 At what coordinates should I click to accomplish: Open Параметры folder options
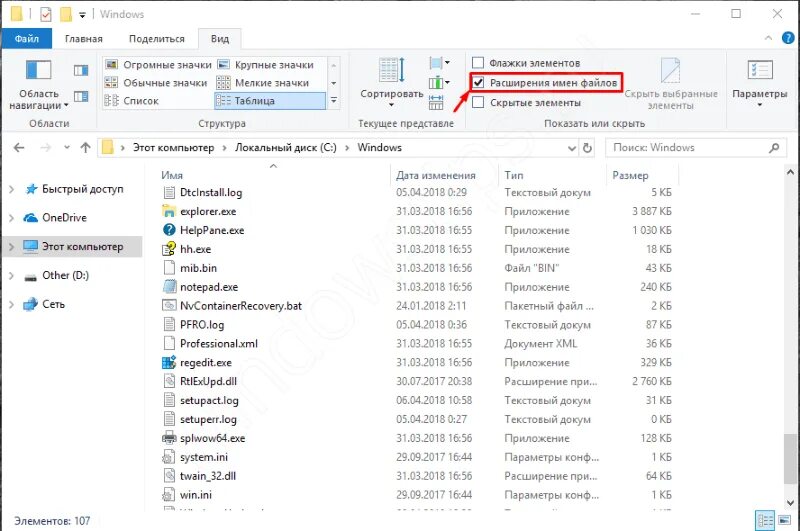(x=760, y=84)
